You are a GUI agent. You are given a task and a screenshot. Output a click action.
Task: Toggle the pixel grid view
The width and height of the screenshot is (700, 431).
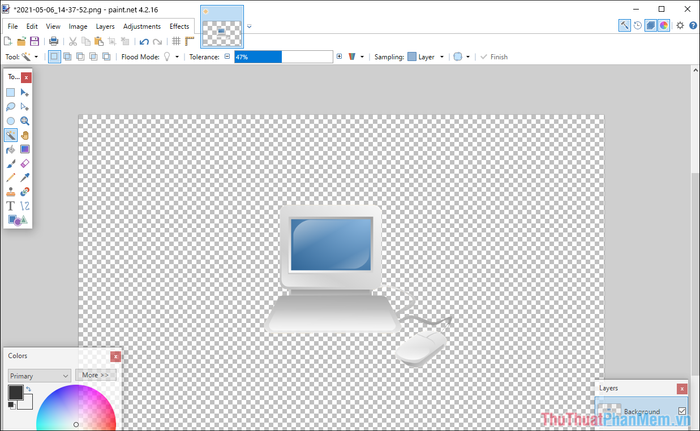176,42
